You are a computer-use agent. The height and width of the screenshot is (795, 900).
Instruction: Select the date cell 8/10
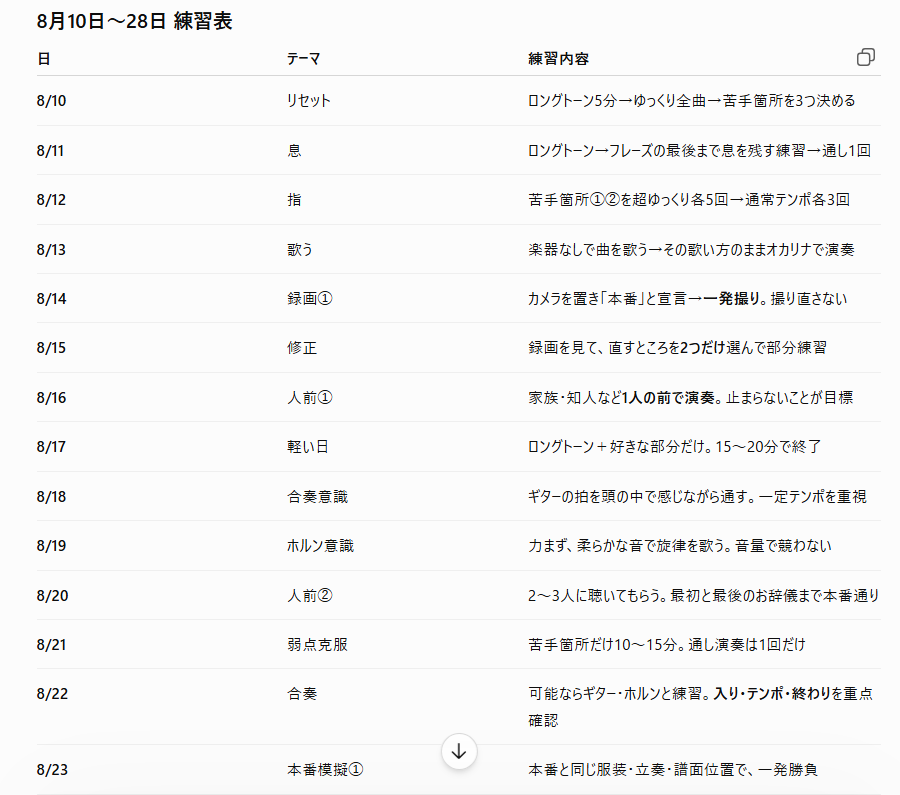click(51, 101)
